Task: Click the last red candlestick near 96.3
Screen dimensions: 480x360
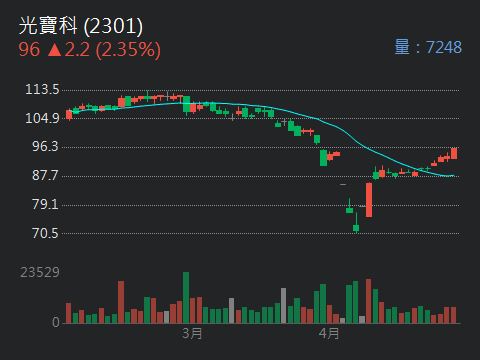Action: [x=454, y=153]
